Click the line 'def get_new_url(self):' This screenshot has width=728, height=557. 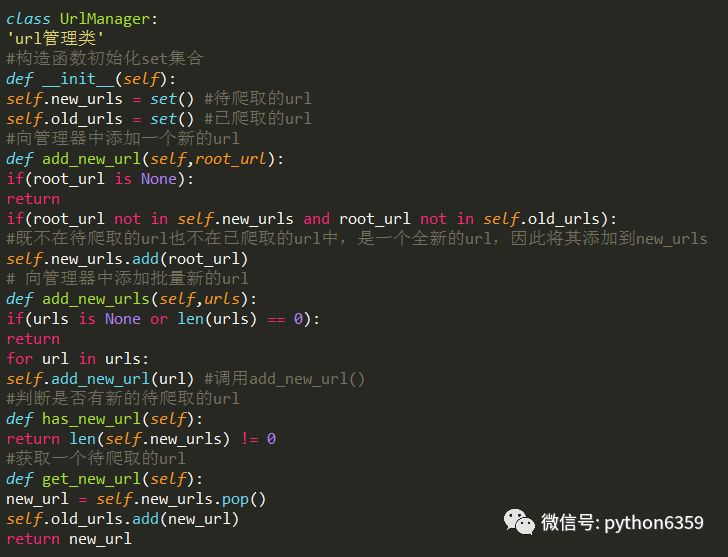pyautogui.click(x=104, y=479)
